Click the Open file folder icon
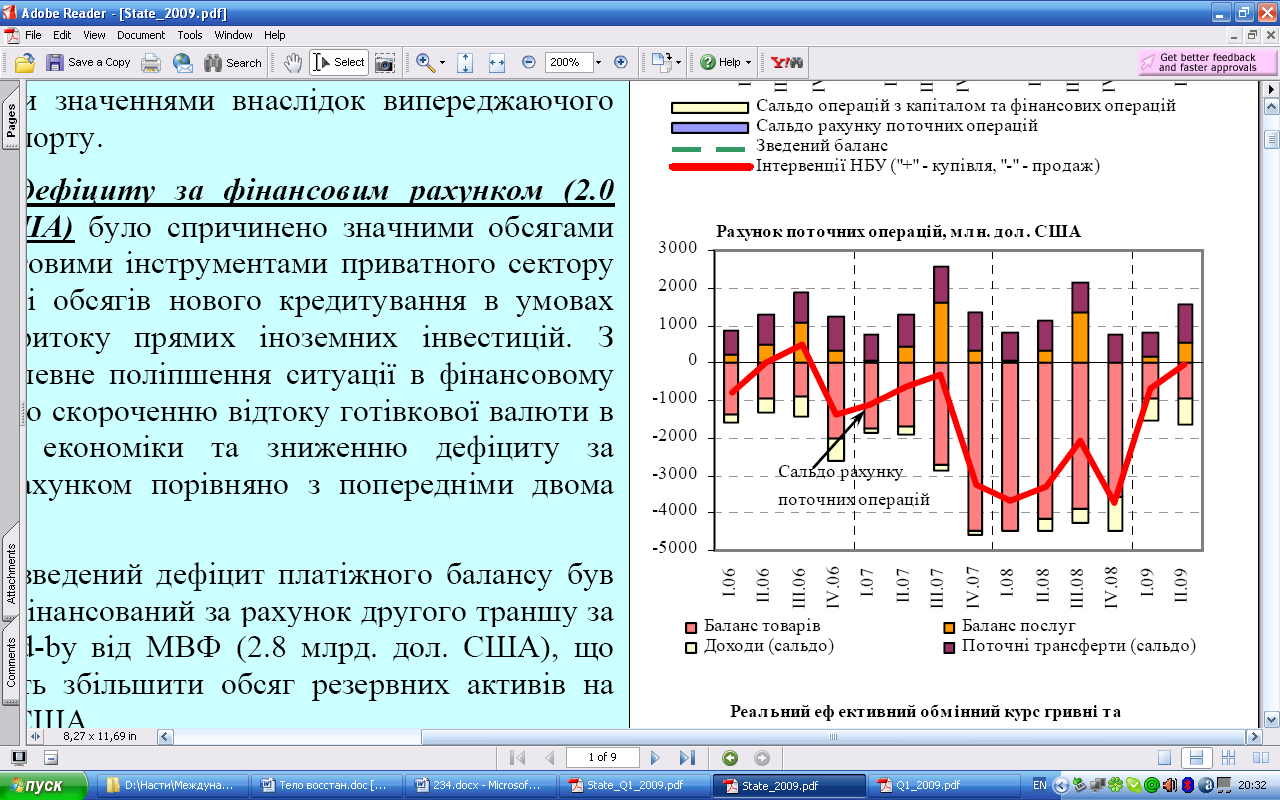This screenshot has height=800, width=1280. click(x=25, y=62)
